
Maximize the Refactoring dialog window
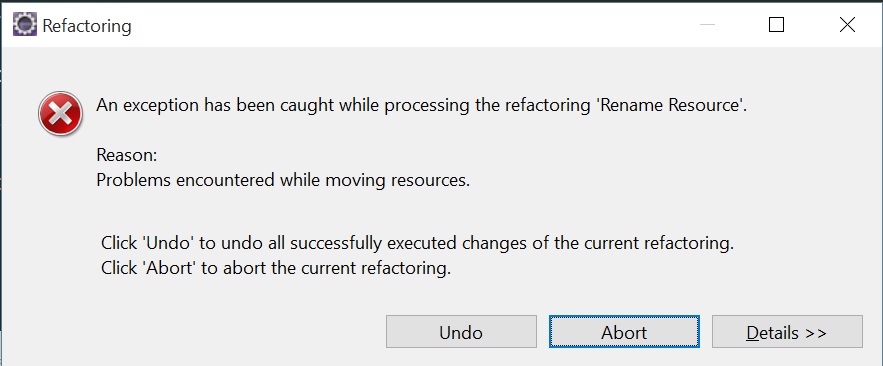point(777,25)
